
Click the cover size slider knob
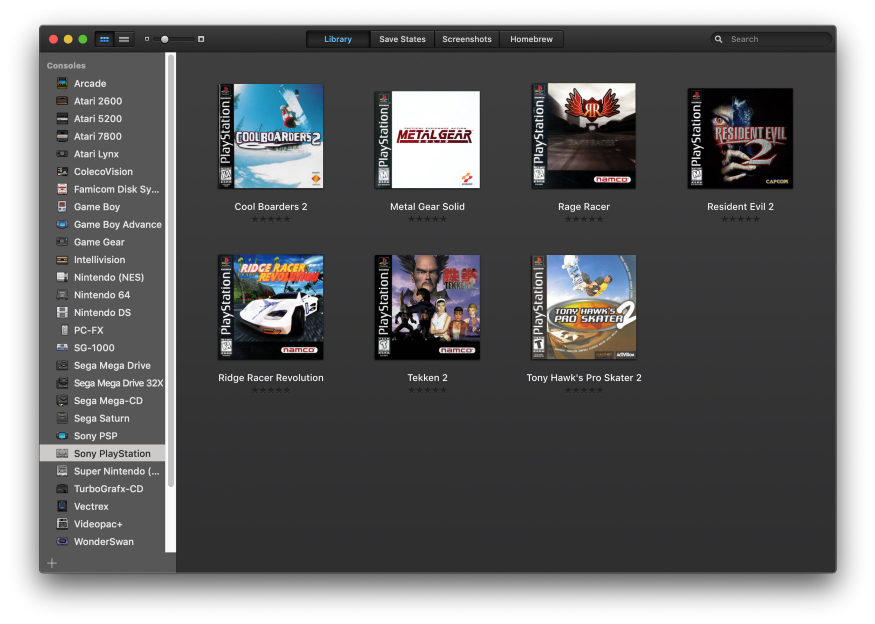coord(165,39)
